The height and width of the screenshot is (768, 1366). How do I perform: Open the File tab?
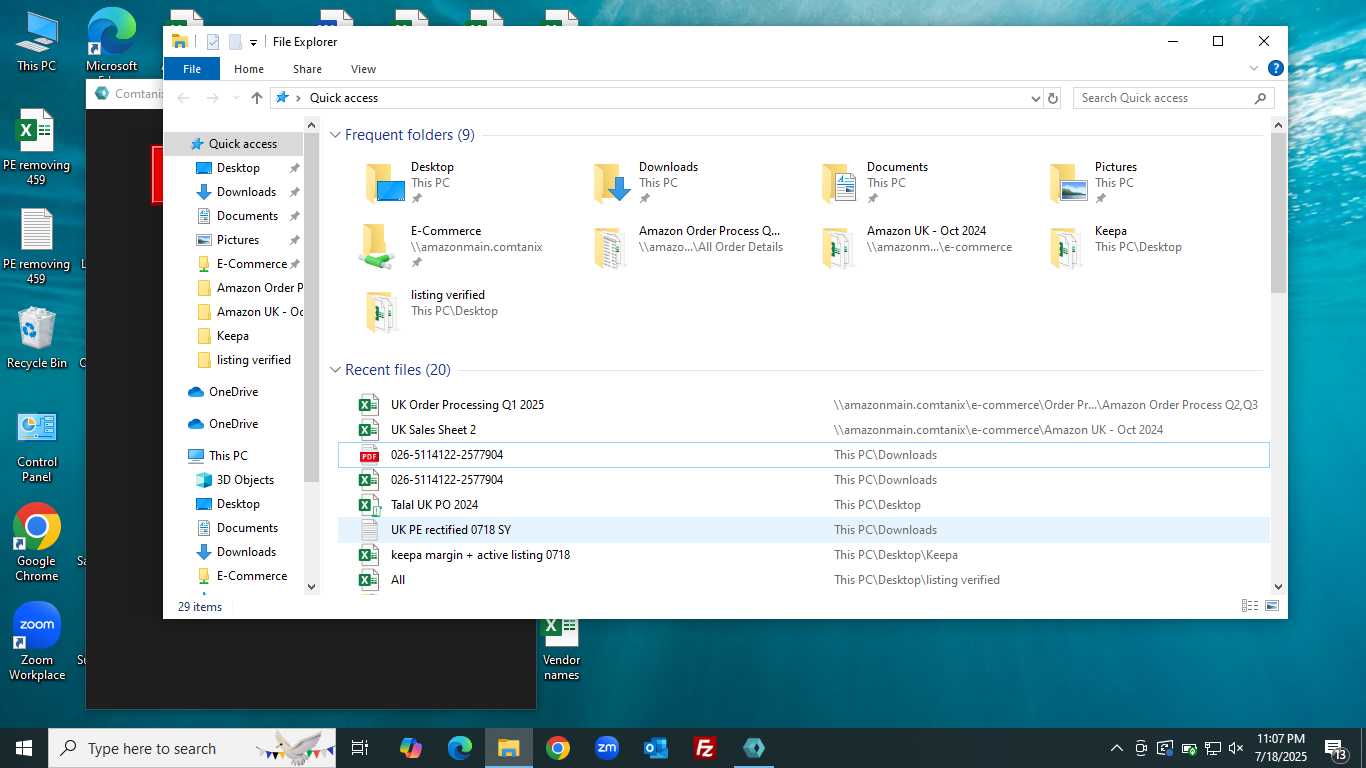[192, 69]
